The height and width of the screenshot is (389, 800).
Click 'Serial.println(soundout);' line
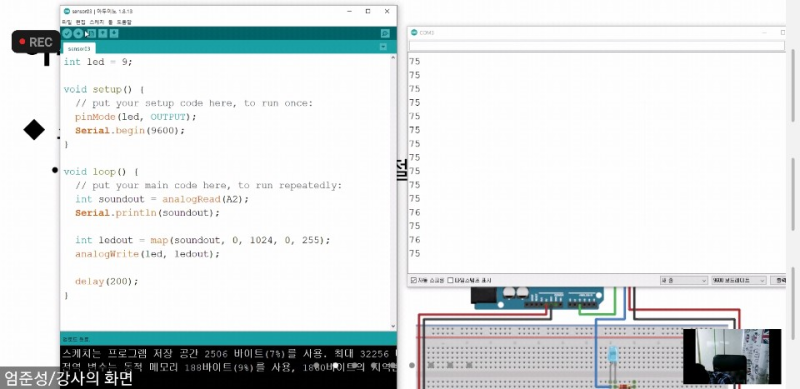[147, 213]
